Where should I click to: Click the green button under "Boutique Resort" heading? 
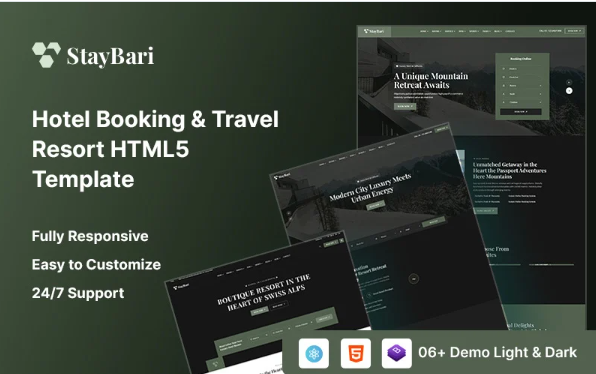(259, 311)
